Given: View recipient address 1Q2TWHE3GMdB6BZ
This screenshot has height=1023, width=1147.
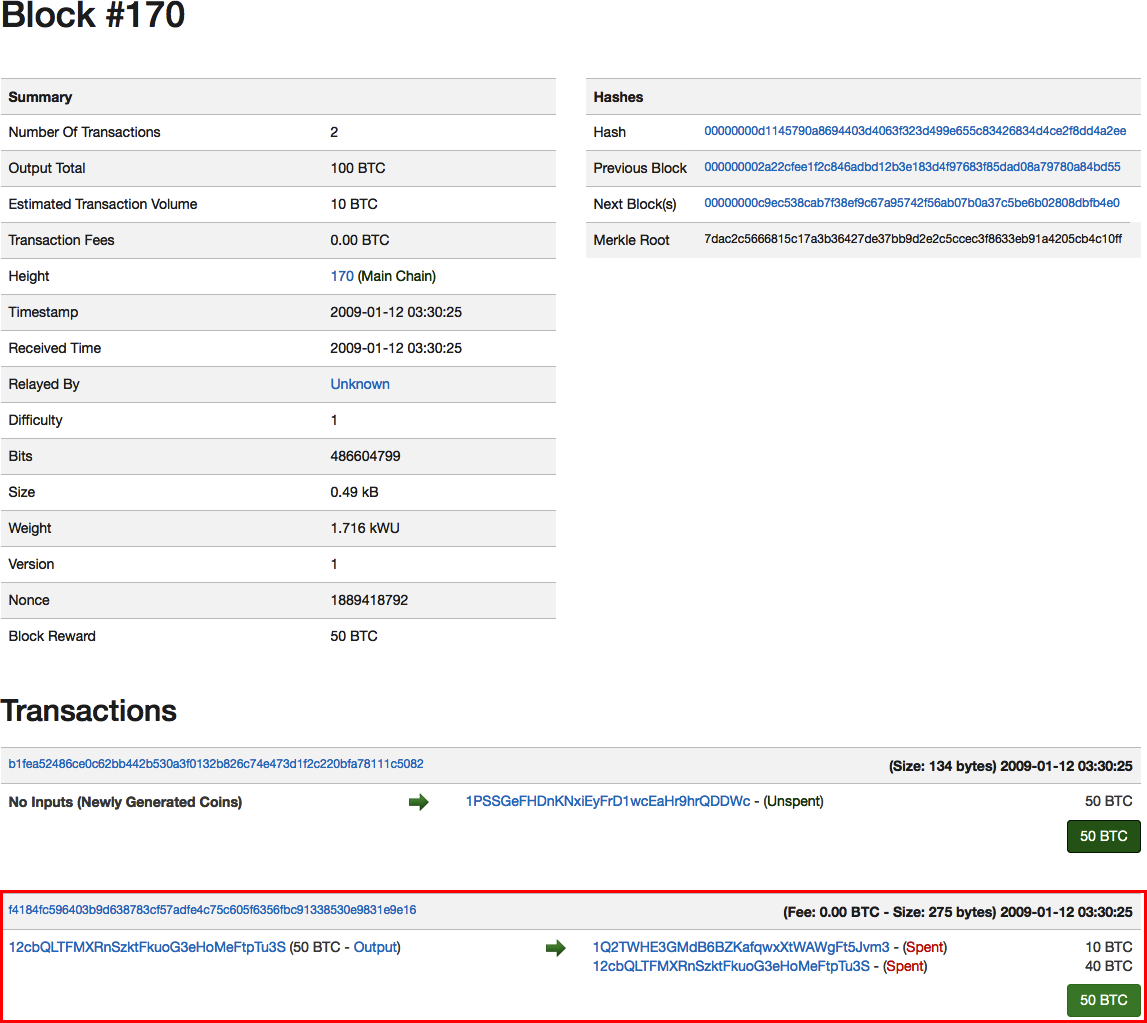Looking at the screenshot, I should [740, 947].
